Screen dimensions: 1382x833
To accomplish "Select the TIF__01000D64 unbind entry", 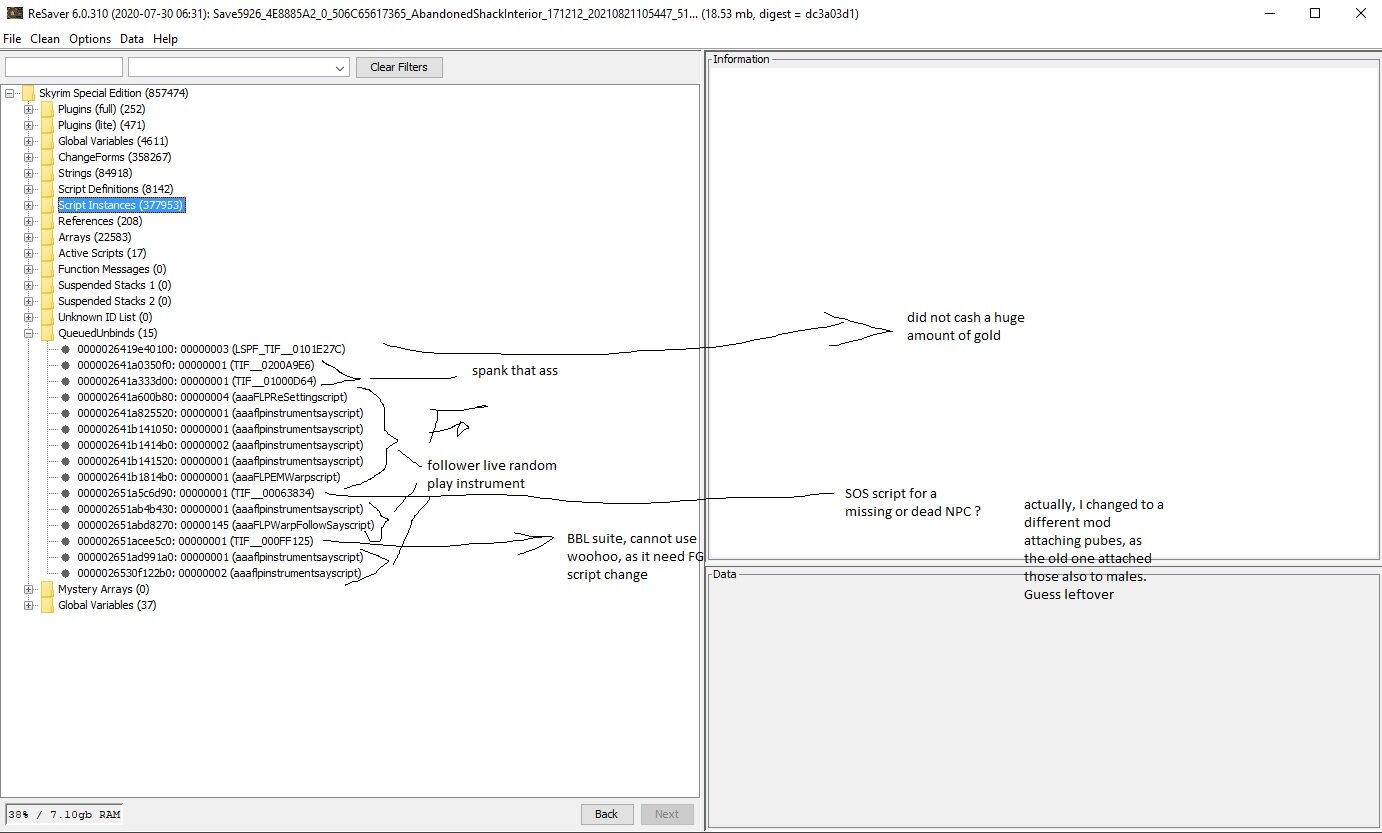I will [x=197, y=381].
